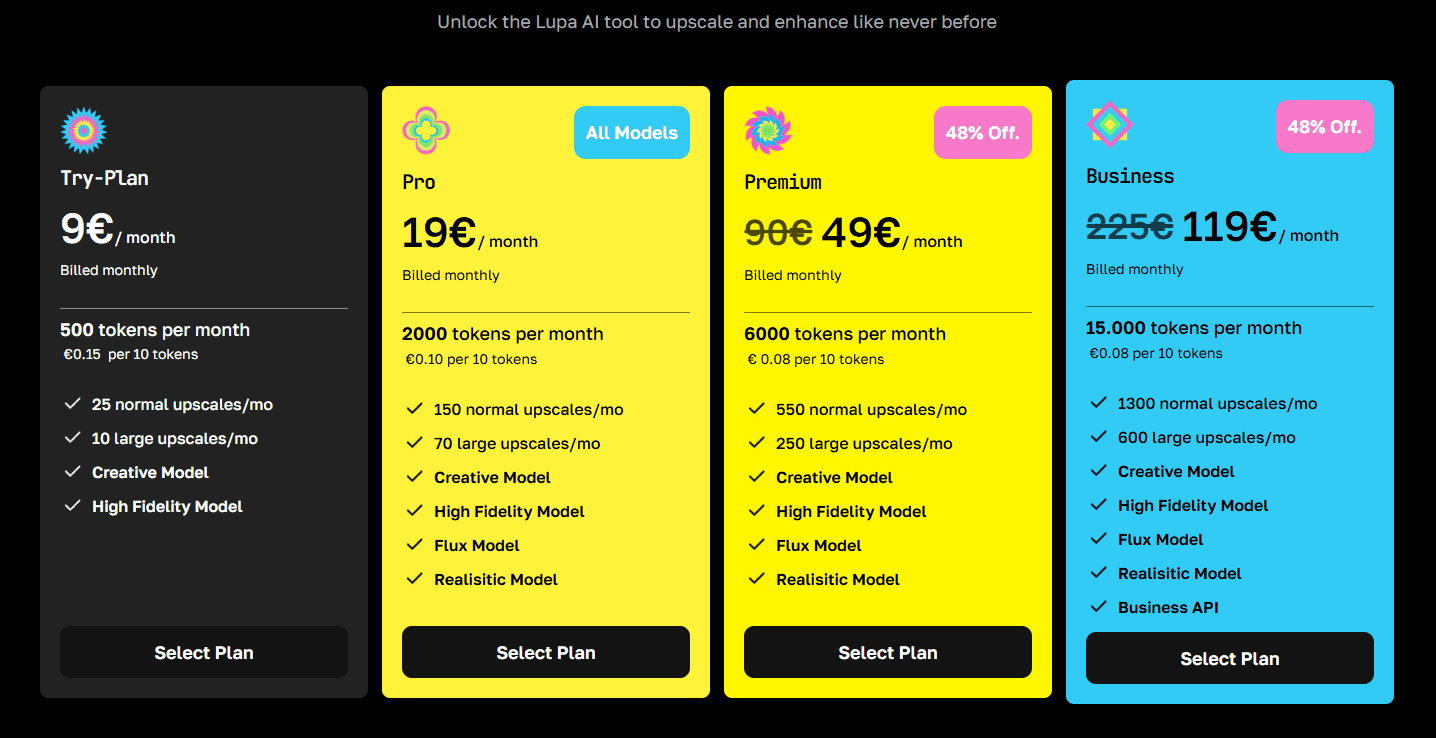
Task: Click the Try-Plan sunburst logo icon
Action: tap(84, 131)
